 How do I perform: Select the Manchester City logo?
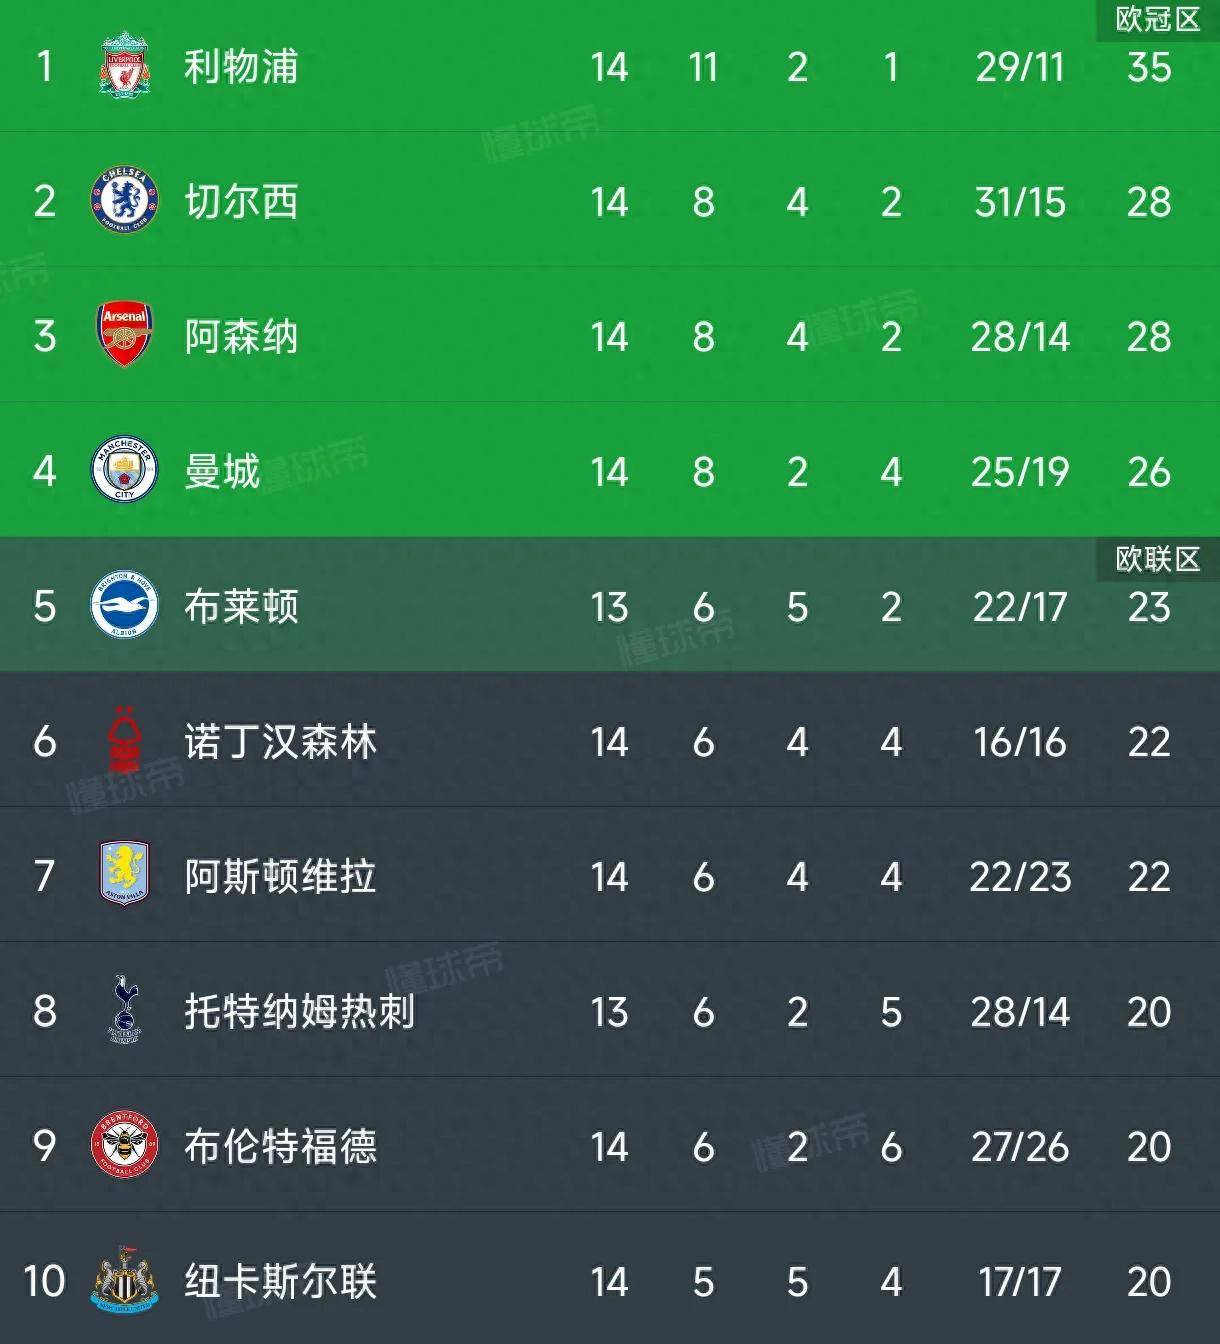point(124,471)
